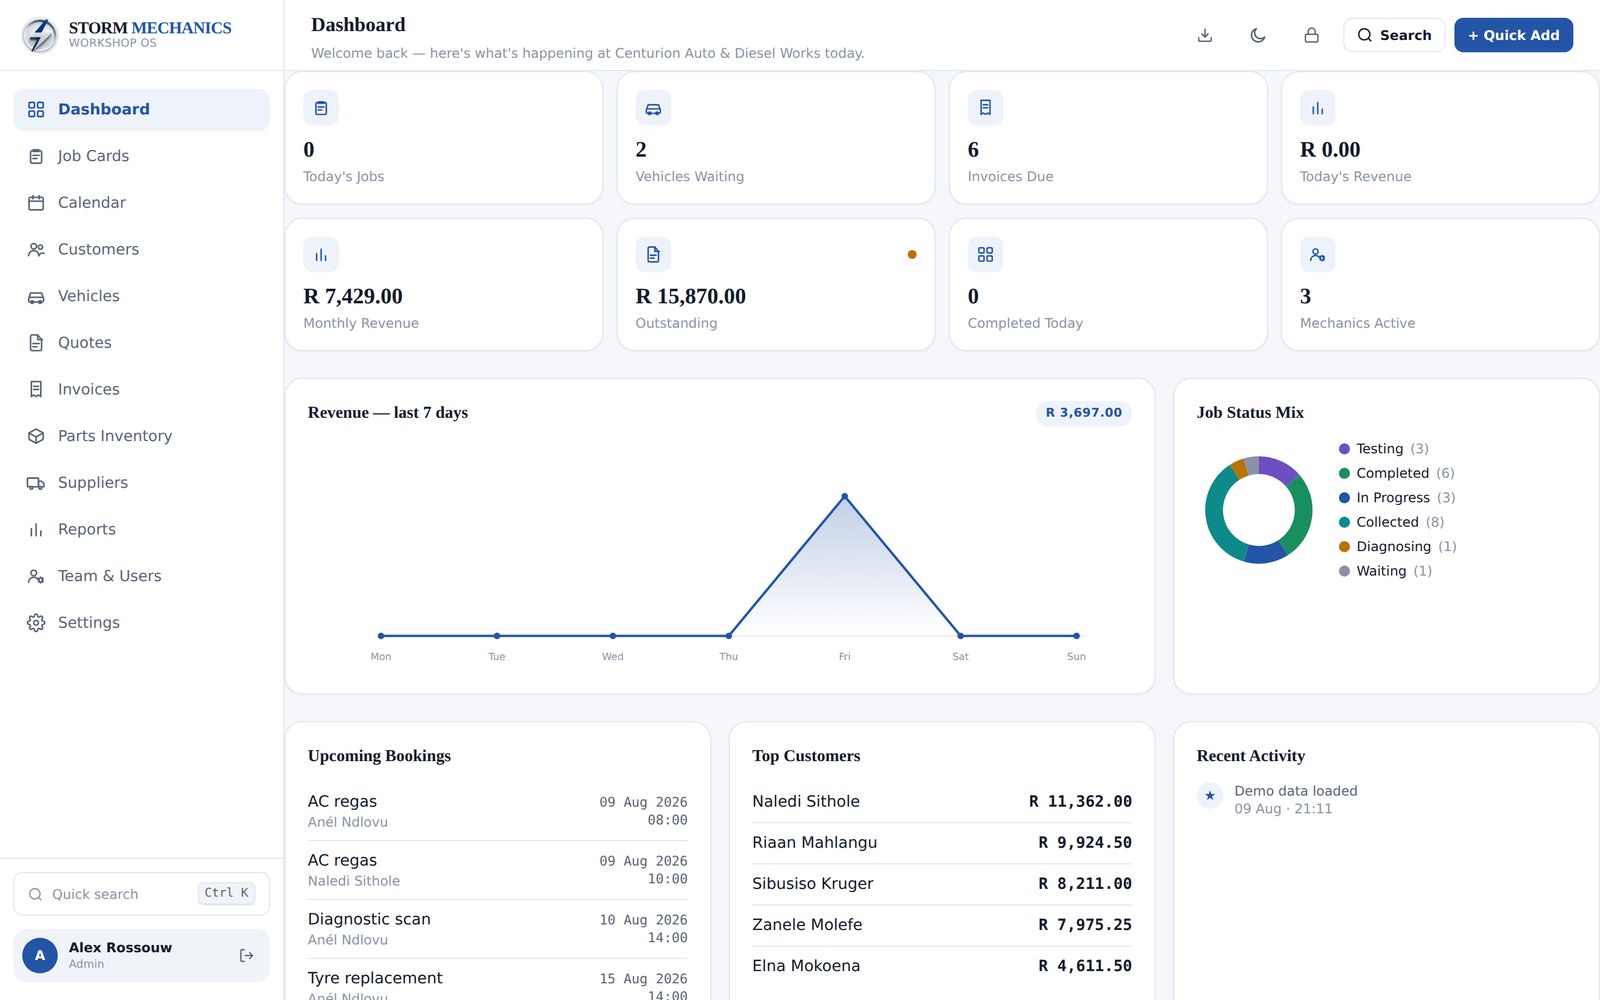Navigate to Customers
The height and width of the screenshot is (1000, 1600).
(141, 249)
